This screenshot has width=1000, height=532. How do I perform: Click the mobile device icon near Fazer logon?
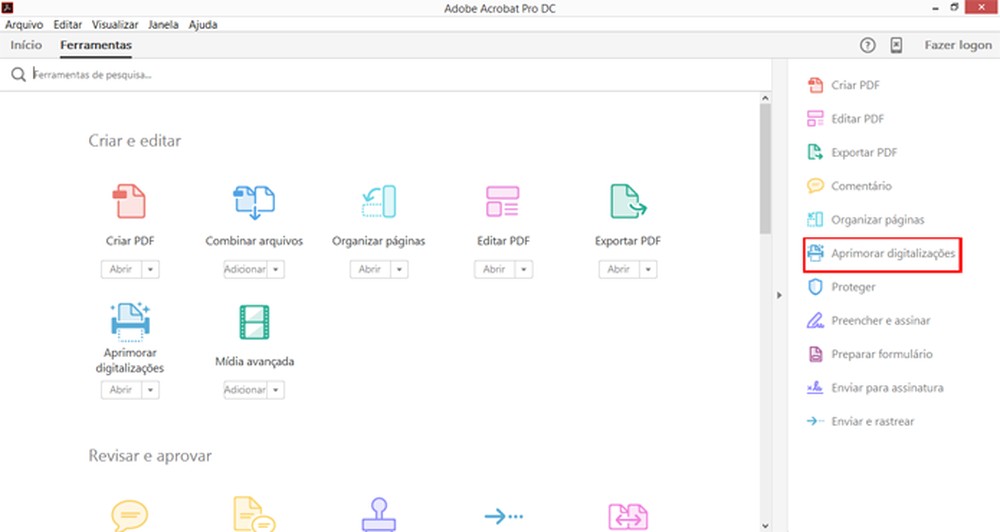coord(896,45)
